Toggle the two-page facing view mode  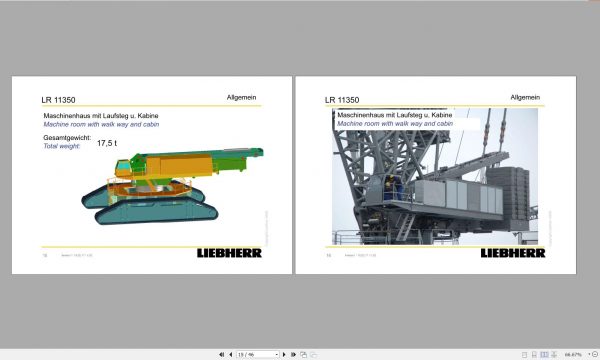[x=544, y=355]
